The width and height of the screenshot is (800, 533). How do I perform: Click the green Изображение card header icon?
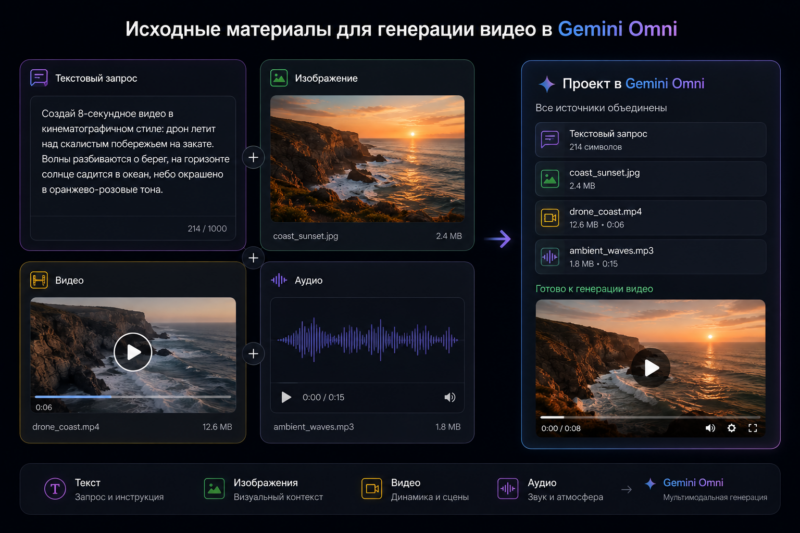[x=279, y=78]
